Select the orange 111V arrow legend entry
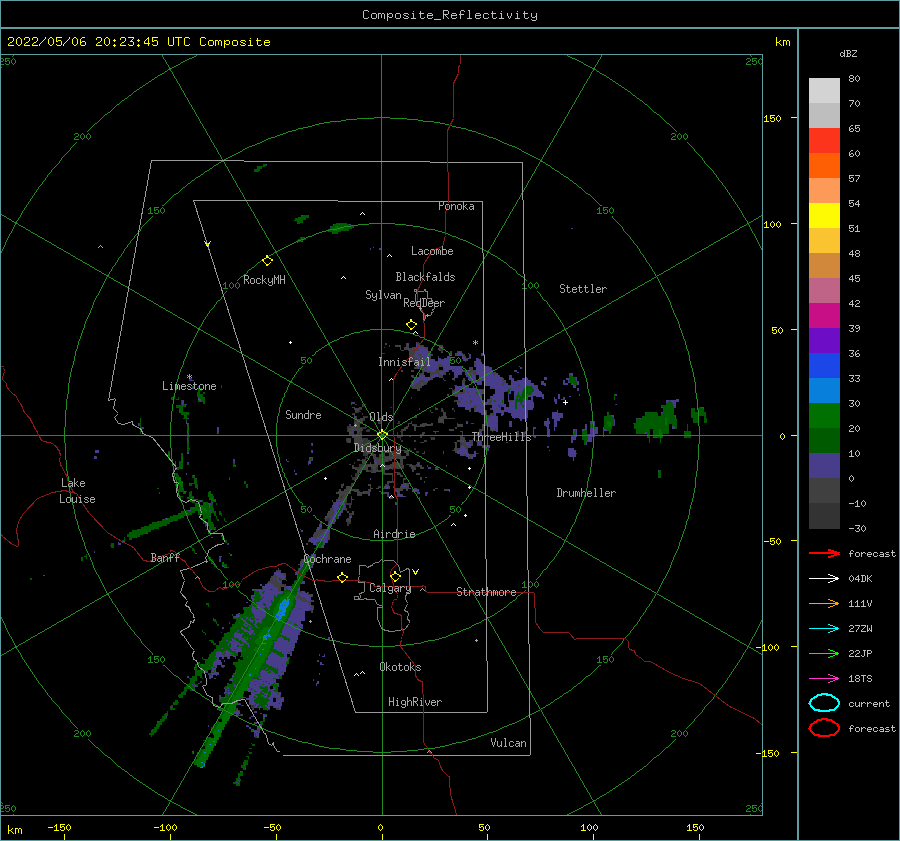The image size is (900, 841). 824,603
